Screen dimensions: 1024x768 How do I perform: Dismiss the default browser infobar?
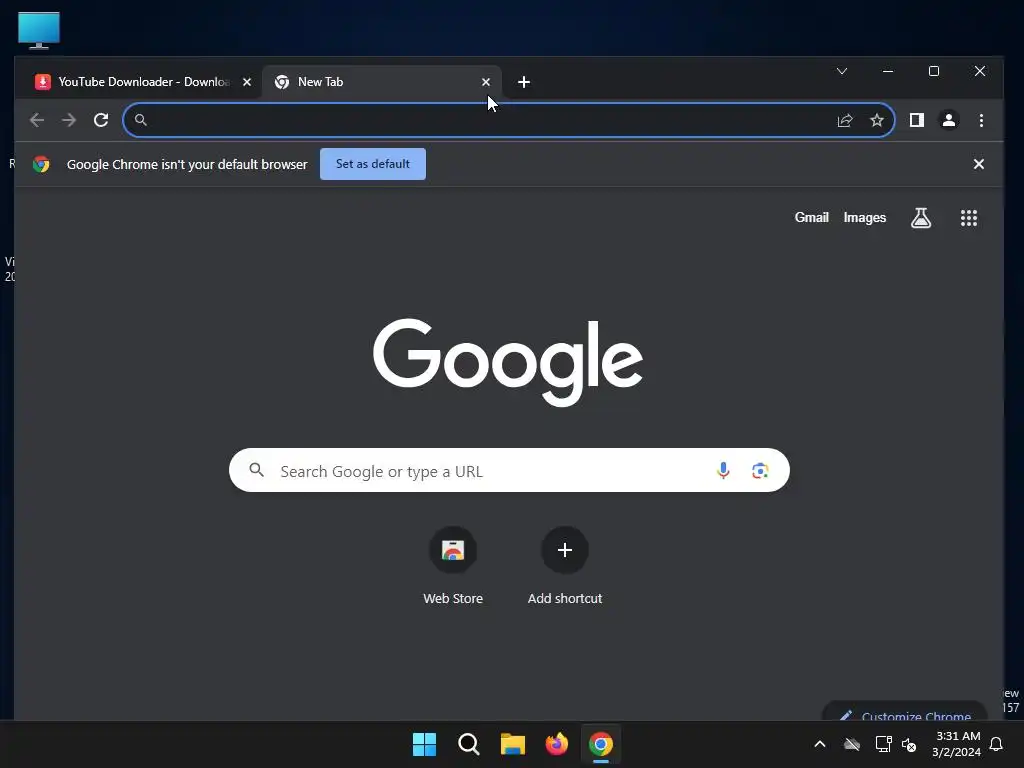click(978, 164)
